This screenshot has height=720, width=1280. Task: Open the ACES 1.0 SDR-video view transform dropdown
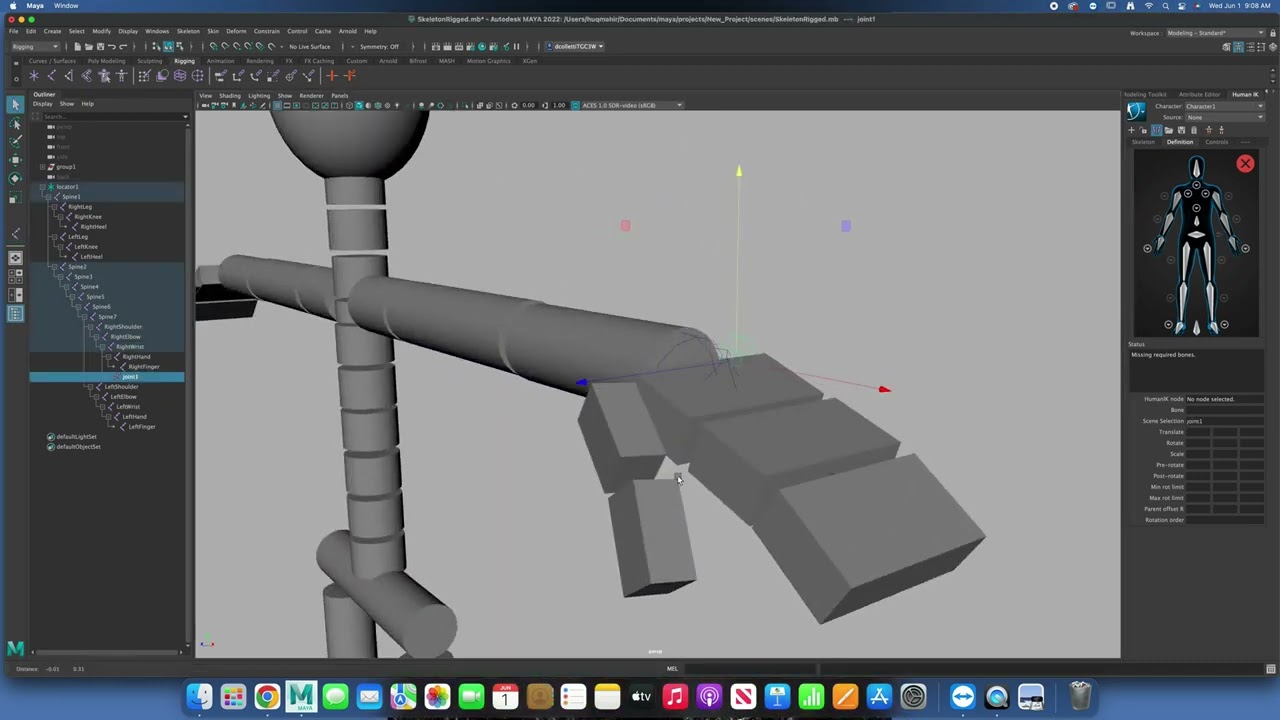tap(634, 105)
